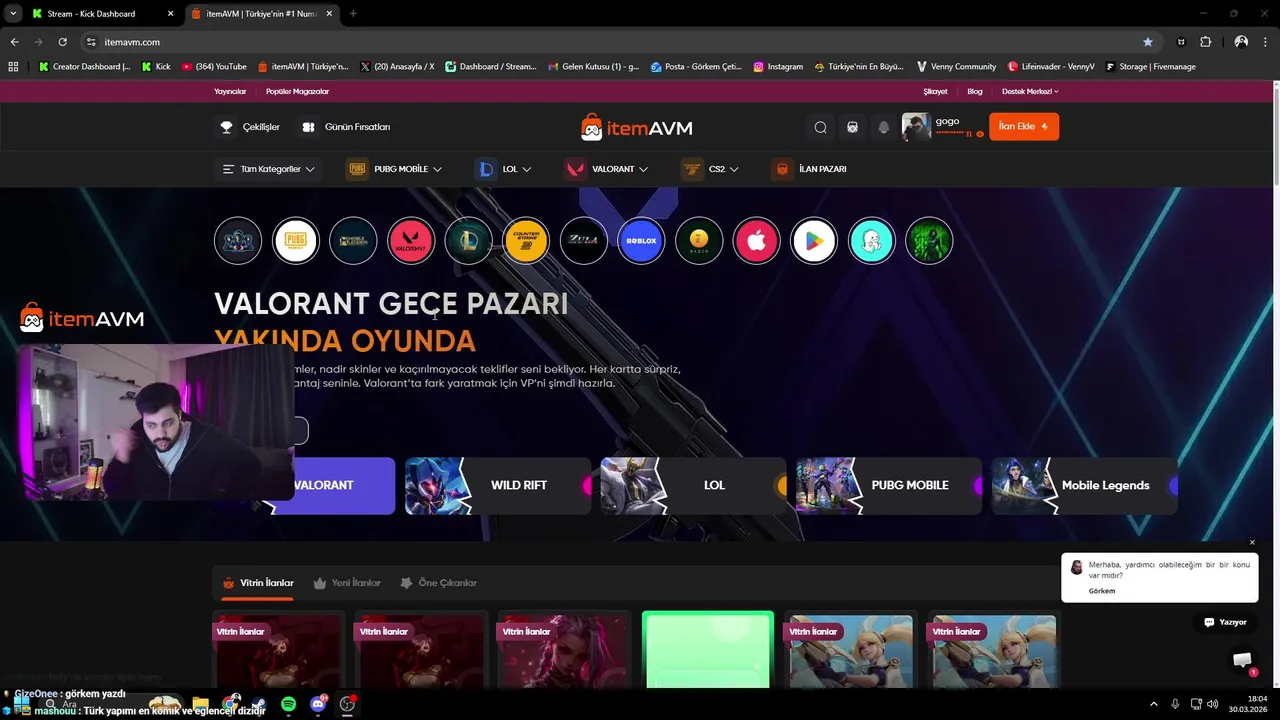Image resolution: width=1280 pixels, height=720 pixels.
Task: Click the site search magnifier icon
Action: tap(821, 127)
